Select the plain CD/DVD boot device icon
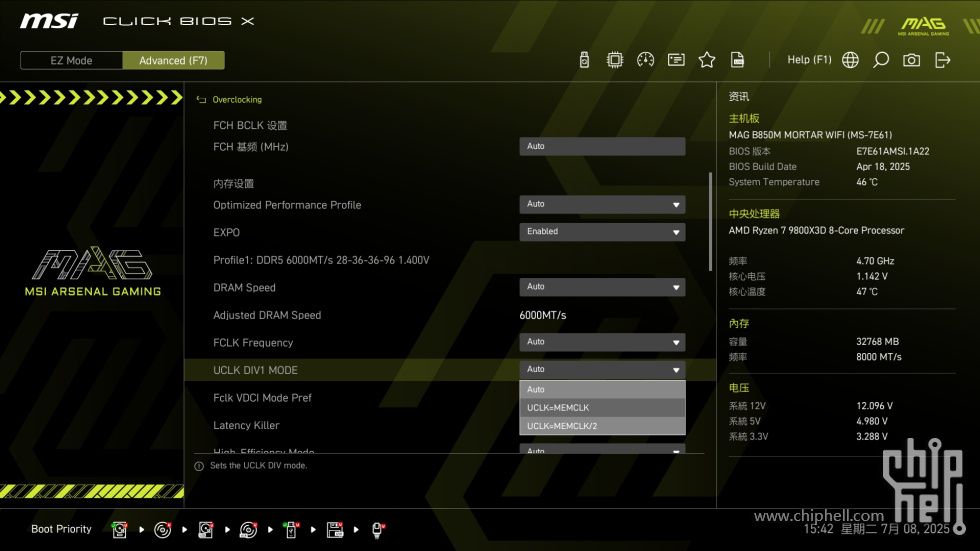Image resolution: width=980 pixels, height=551 pixels. pyautogui.click(x=162, y=530)
